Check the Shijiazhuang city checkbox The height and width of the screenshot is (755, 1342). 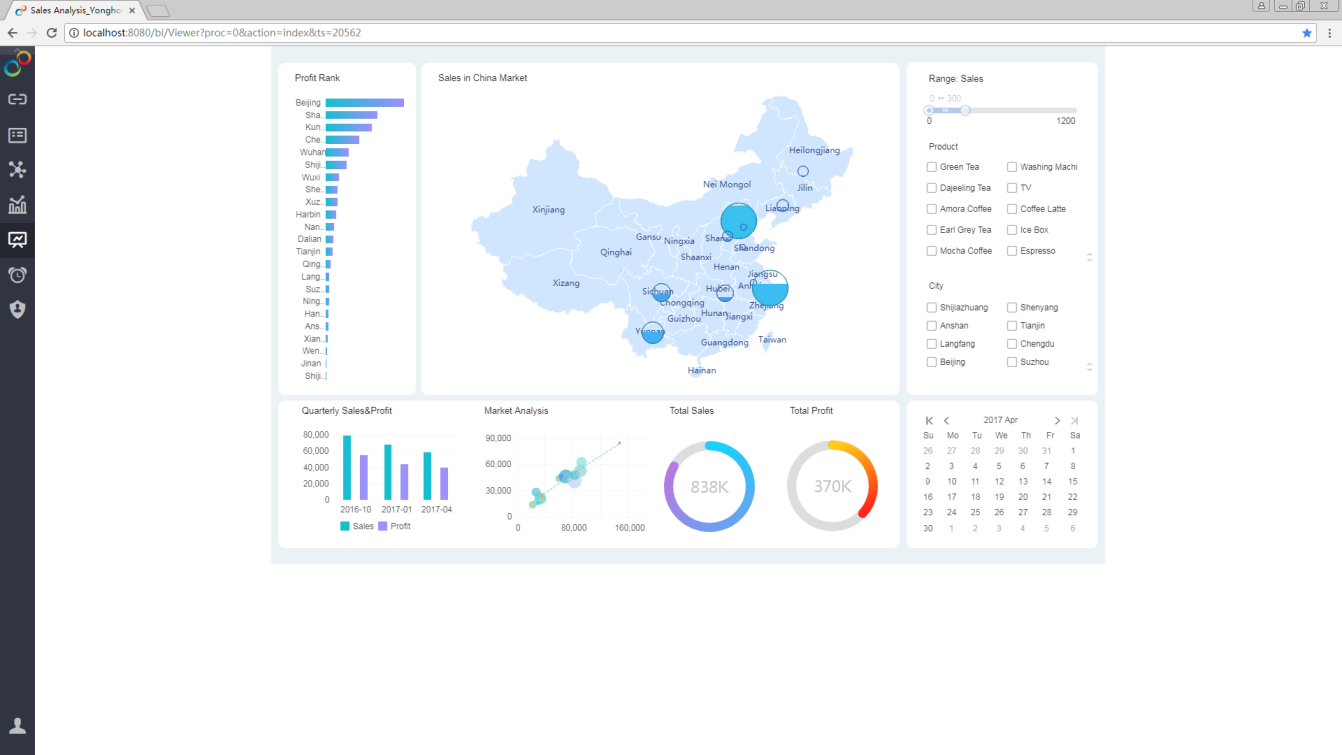click(932, 308)
